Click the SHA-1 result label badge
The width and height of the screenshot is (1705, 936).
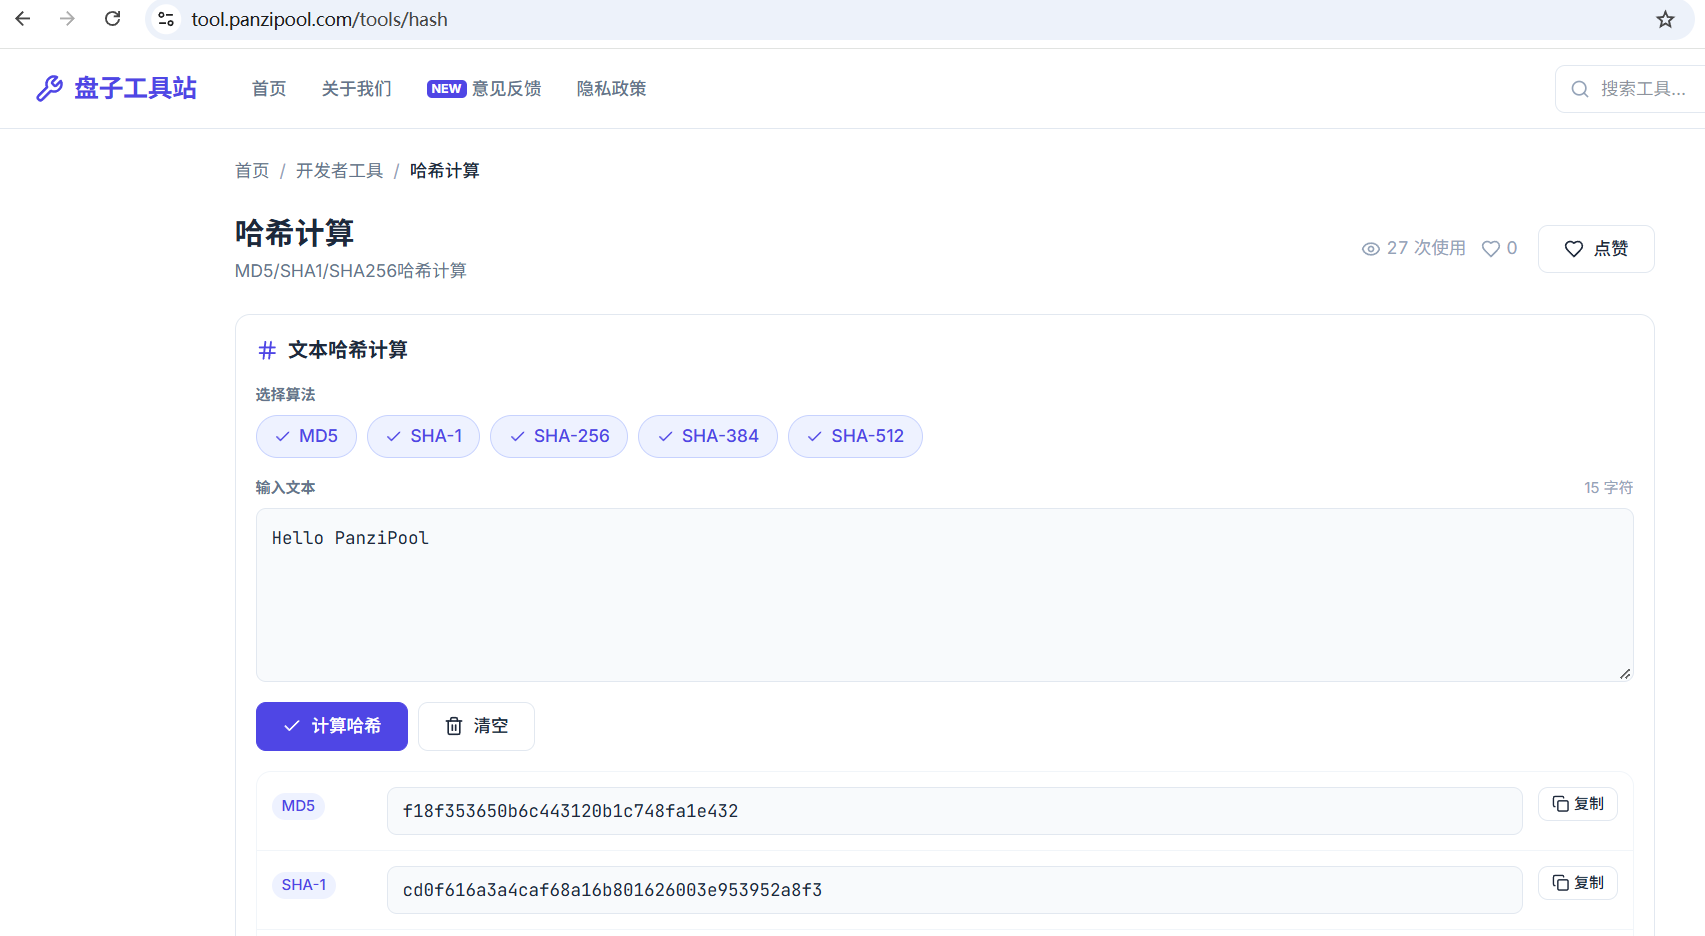[x=304, y=885]
